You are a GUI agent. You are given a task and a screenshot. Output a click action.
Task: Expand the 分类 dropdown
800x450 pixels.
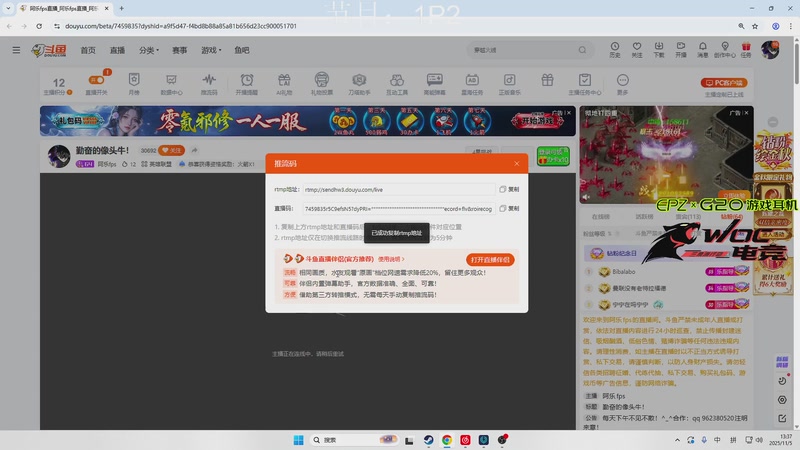pyautogui.click(x=149, y=50)
